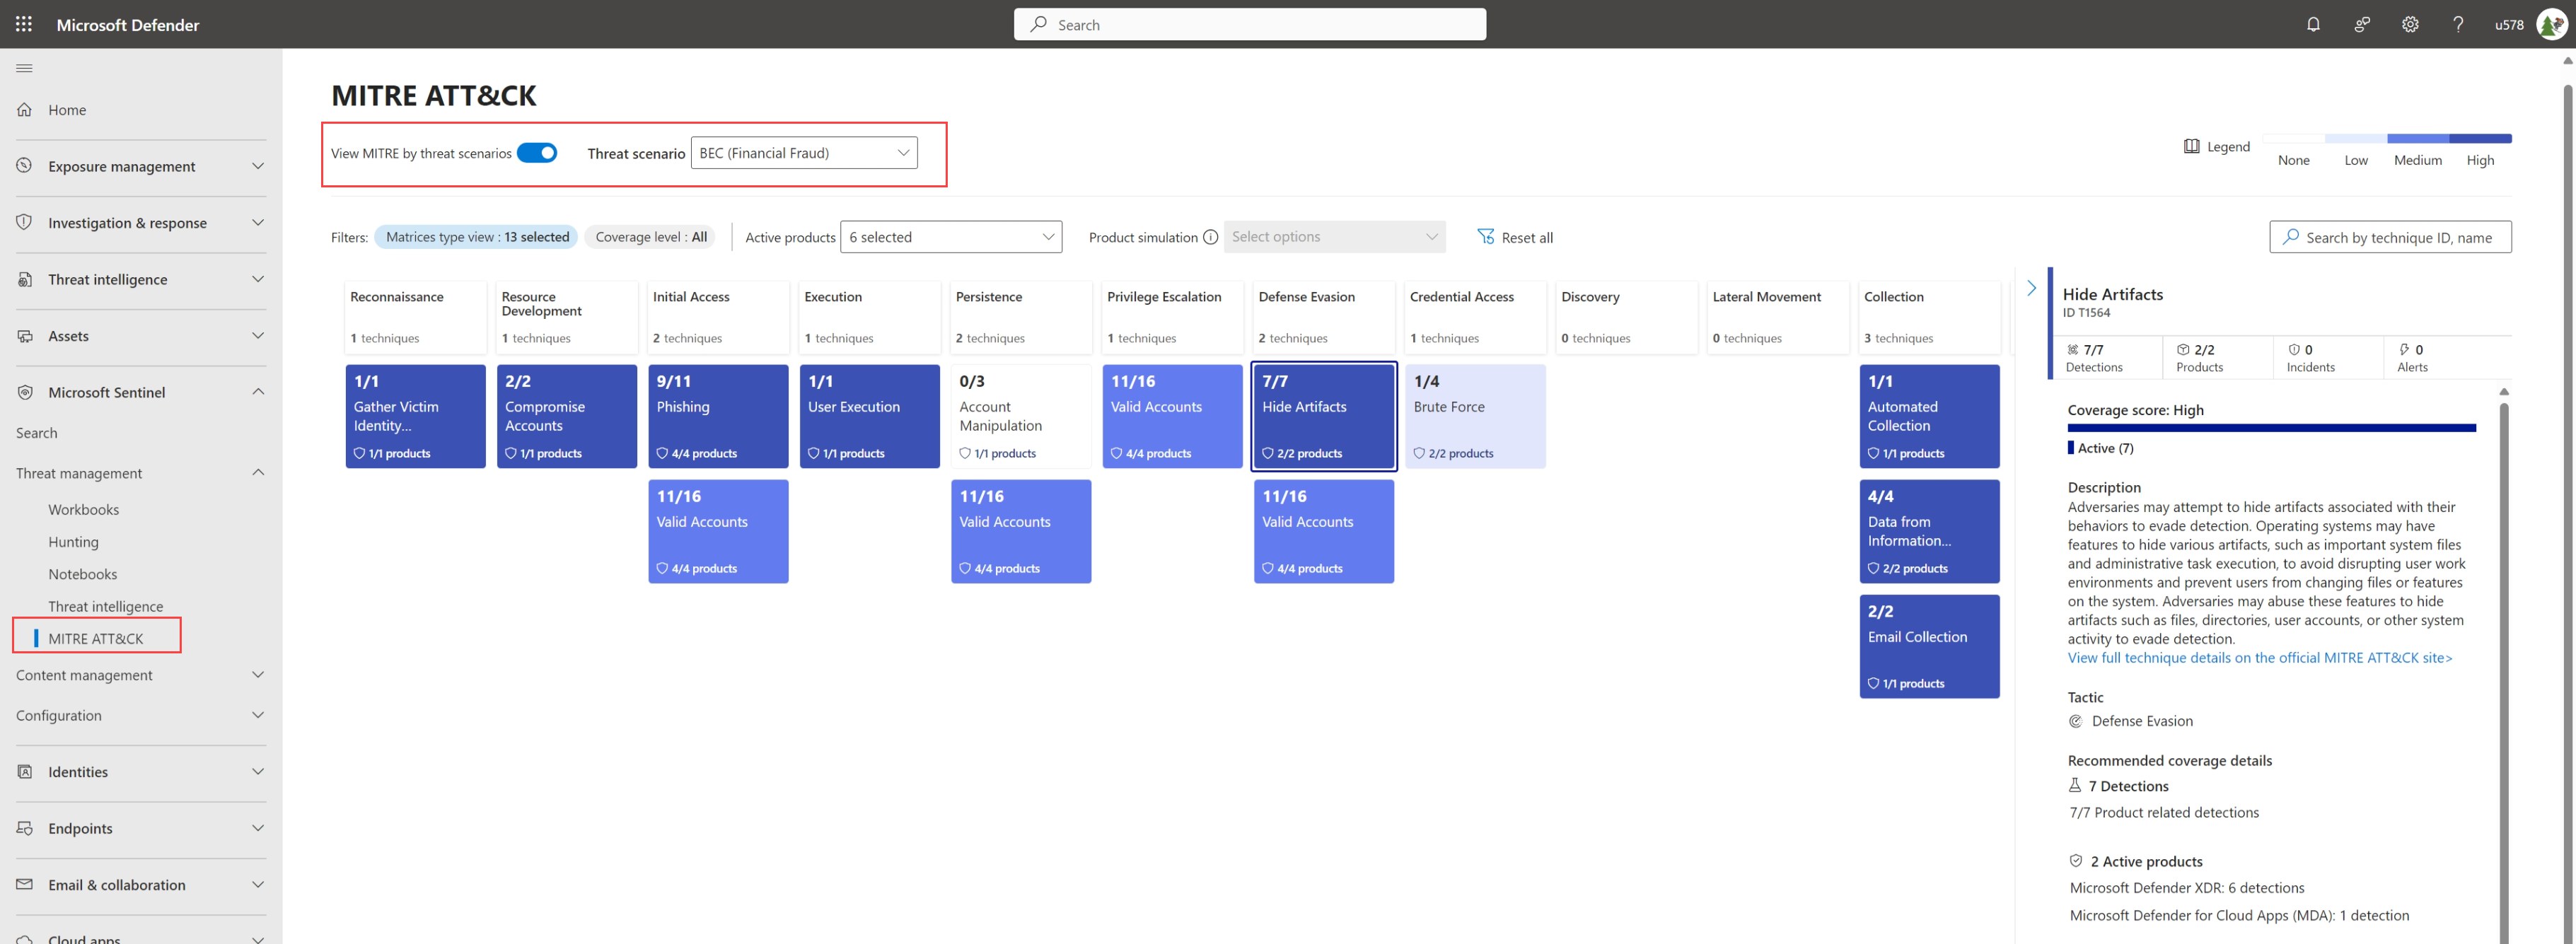The width and height of the screenshot is (2576, 944).
Task: Select the MITRE ATT&CK menu item
Action: [93, 639]
